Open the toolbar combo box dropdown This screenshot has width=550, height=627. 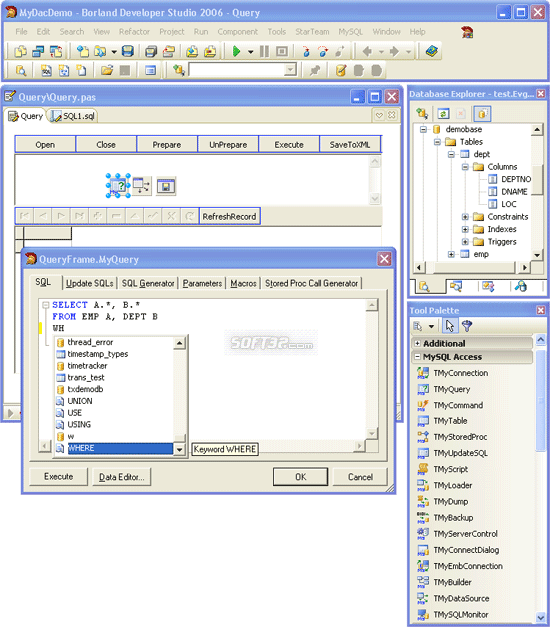(x=290, y=70)
